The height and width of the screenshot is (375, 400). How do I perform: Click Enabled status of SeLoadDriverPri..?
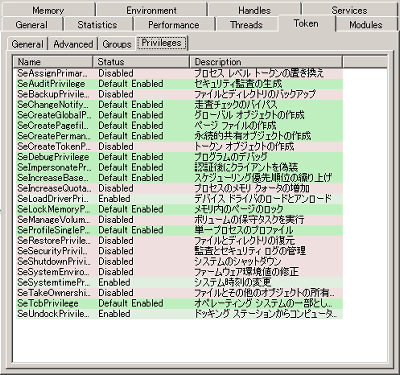coord(114,199)
